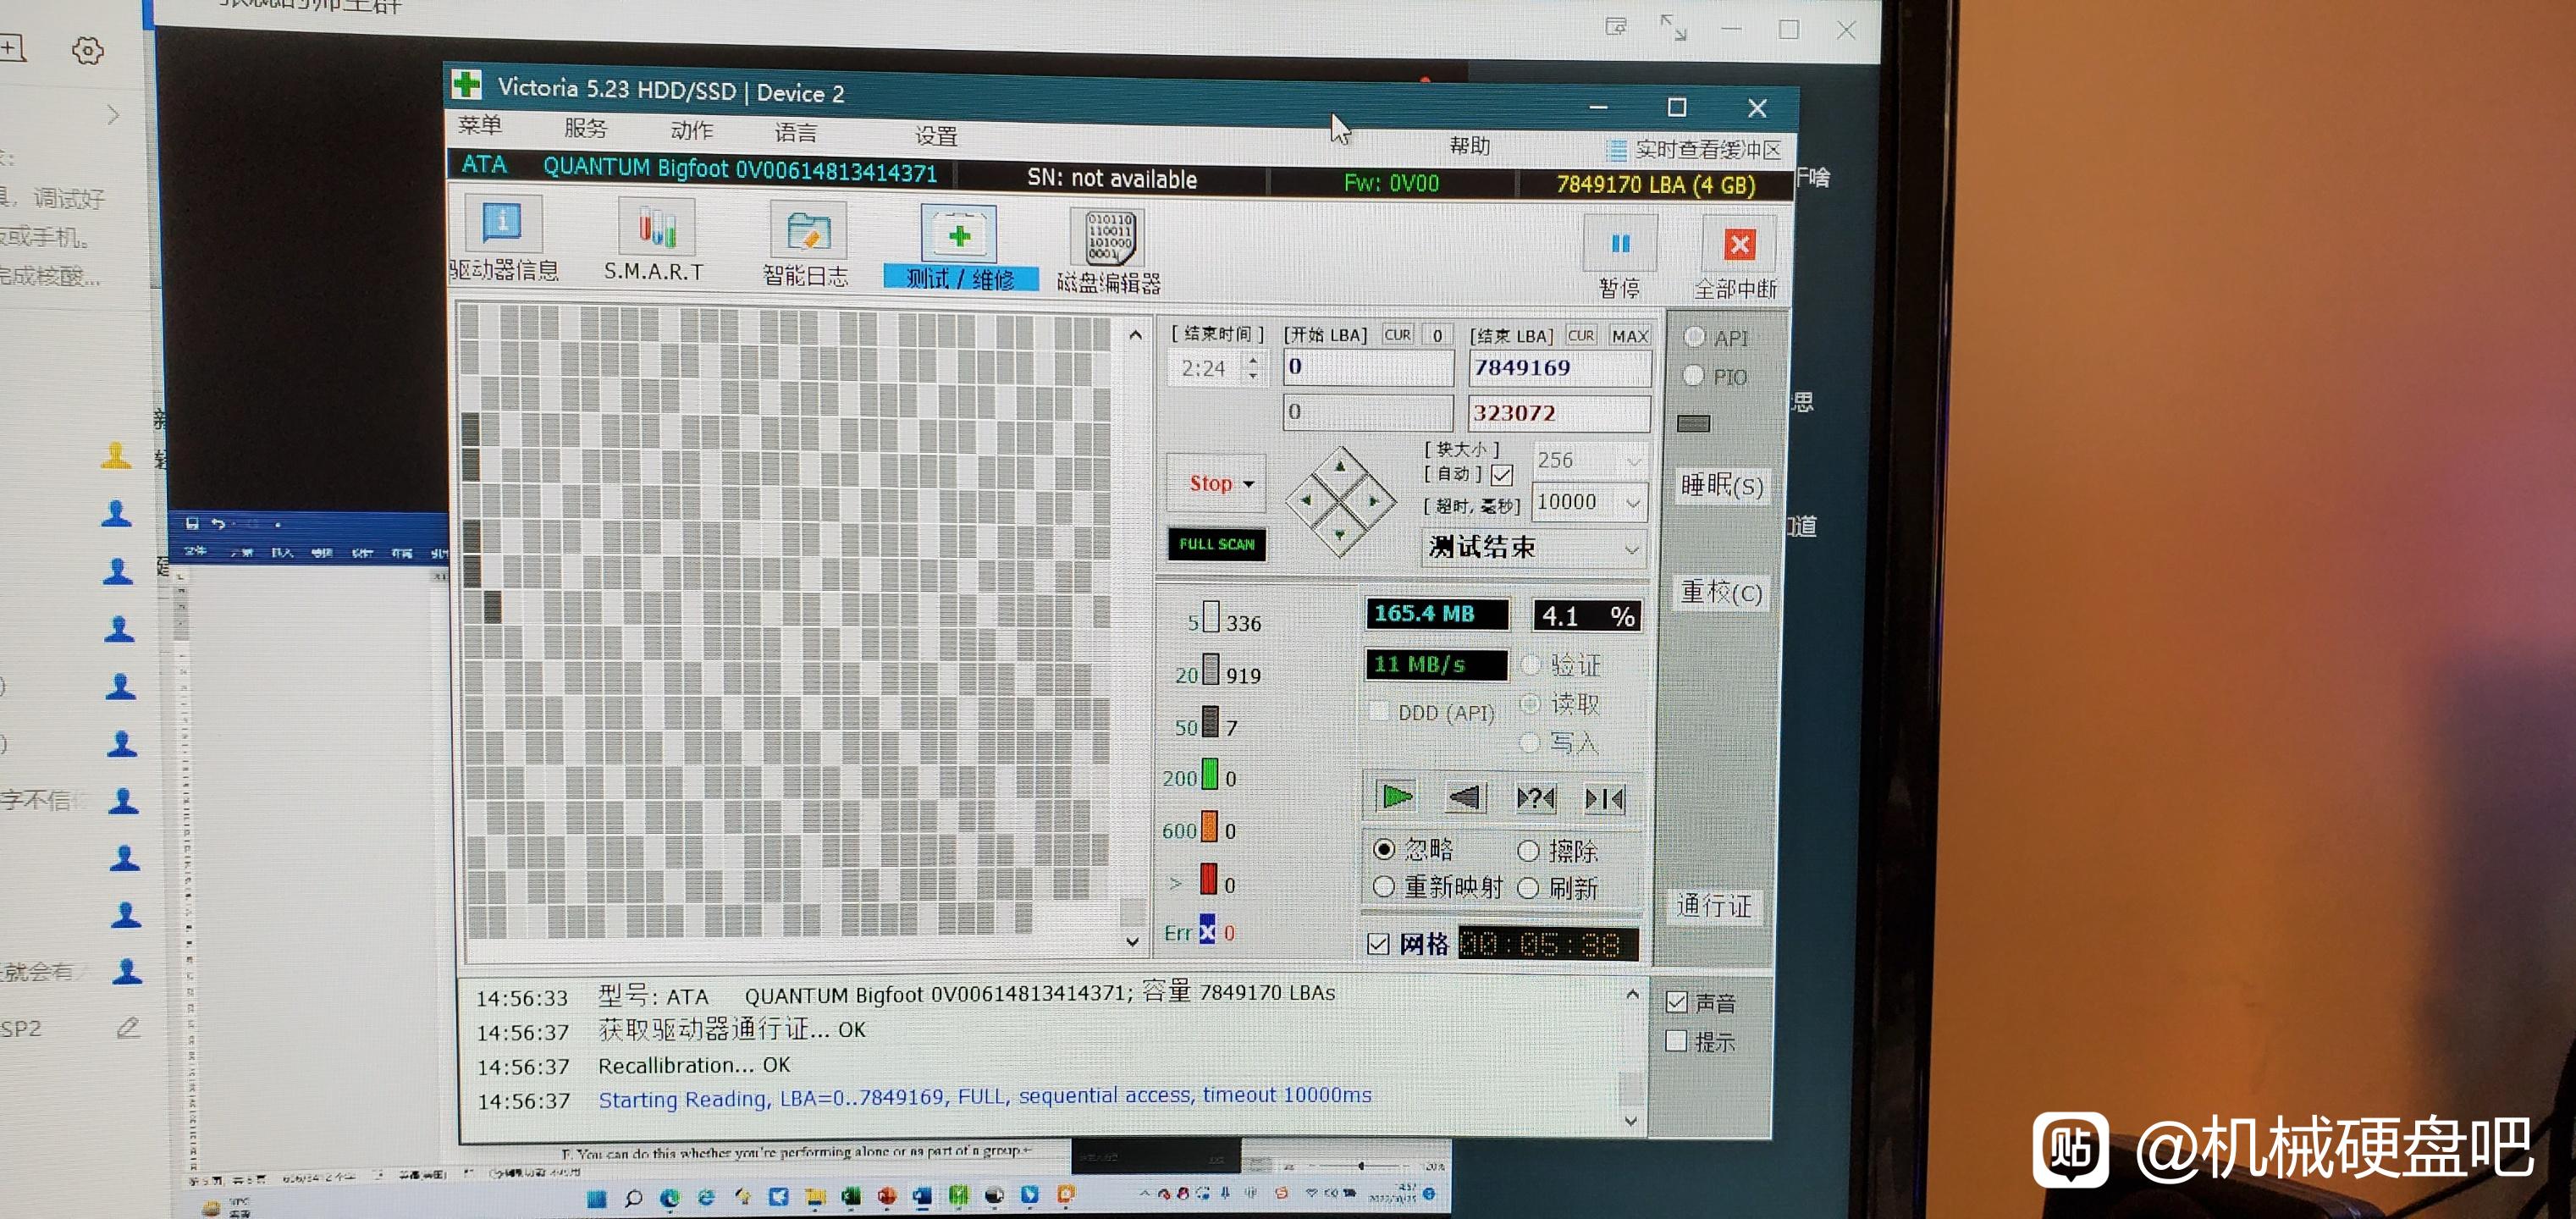Select the 写入 write radio button
Image resolution: width=2576 pixels, height=1219 pixels.
pos(1529,742)
